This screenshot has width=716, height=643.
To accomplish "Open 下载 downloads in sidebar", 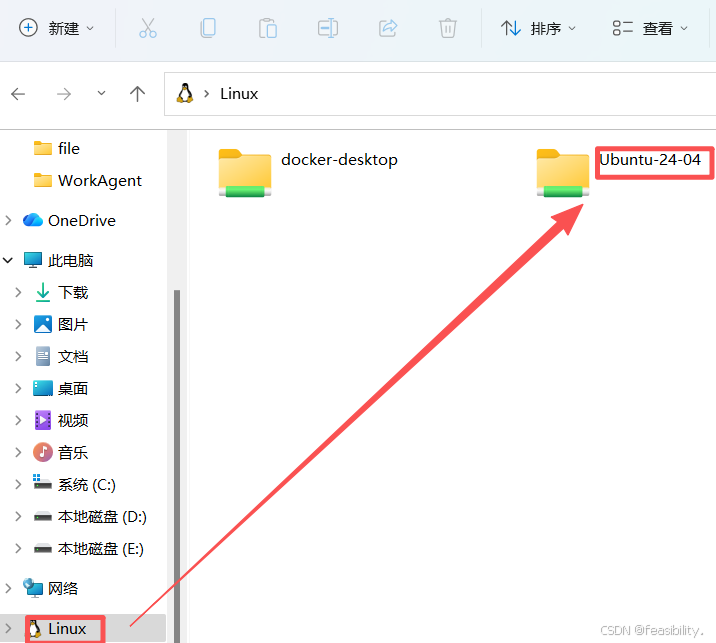I will pos(61,292).
